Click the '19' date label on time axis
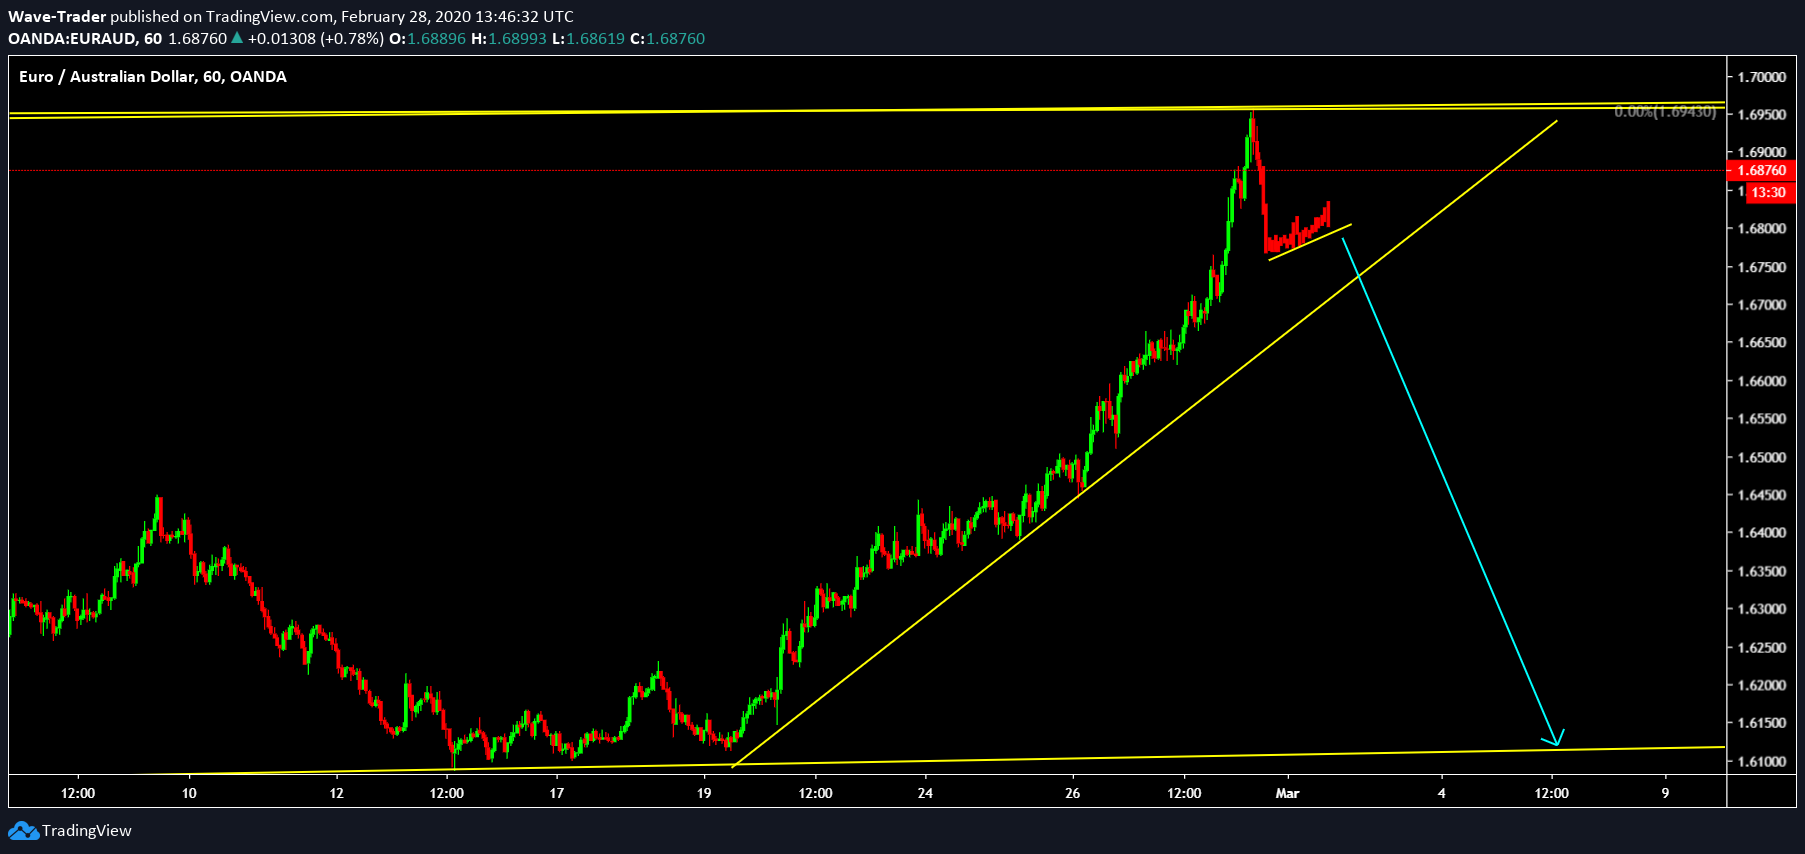Screen dimensions: 1805x854 704,793
